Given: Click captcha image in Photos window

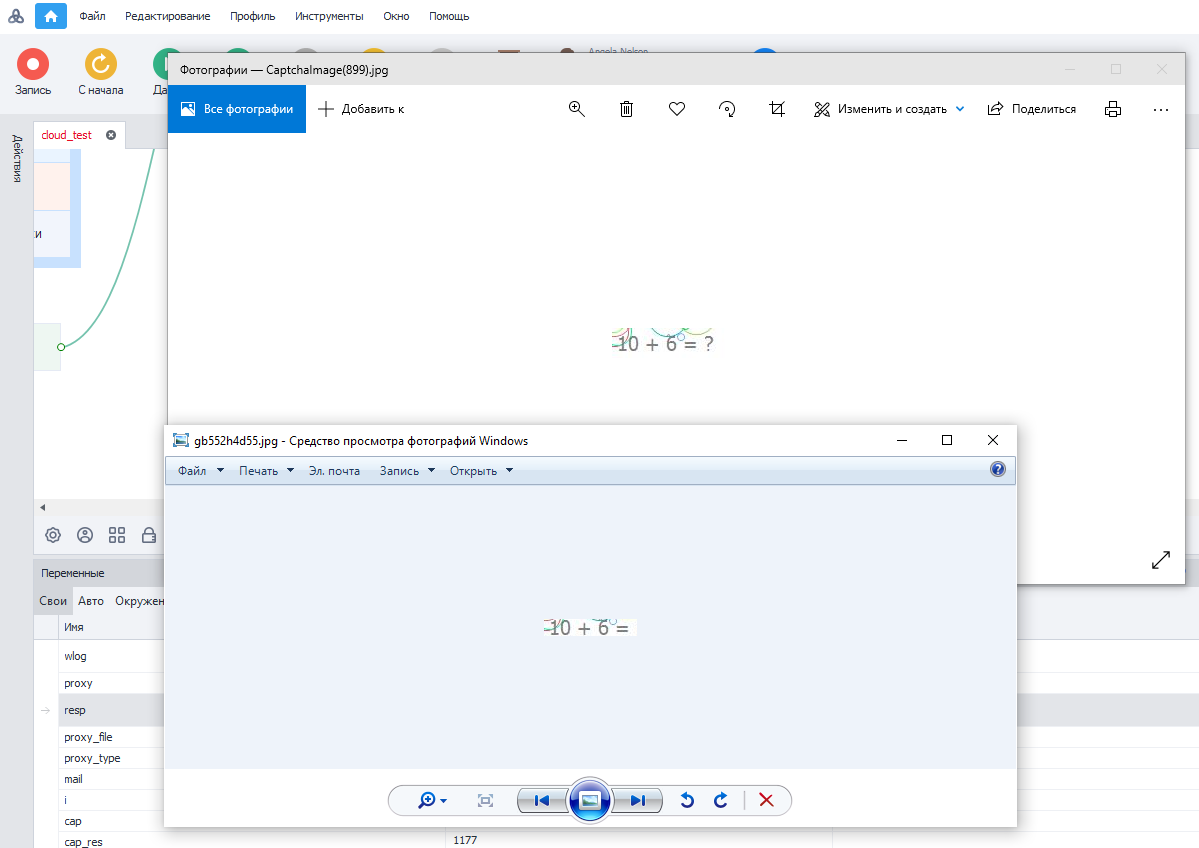Looking at the screenshot, I should tap(664, 341).
